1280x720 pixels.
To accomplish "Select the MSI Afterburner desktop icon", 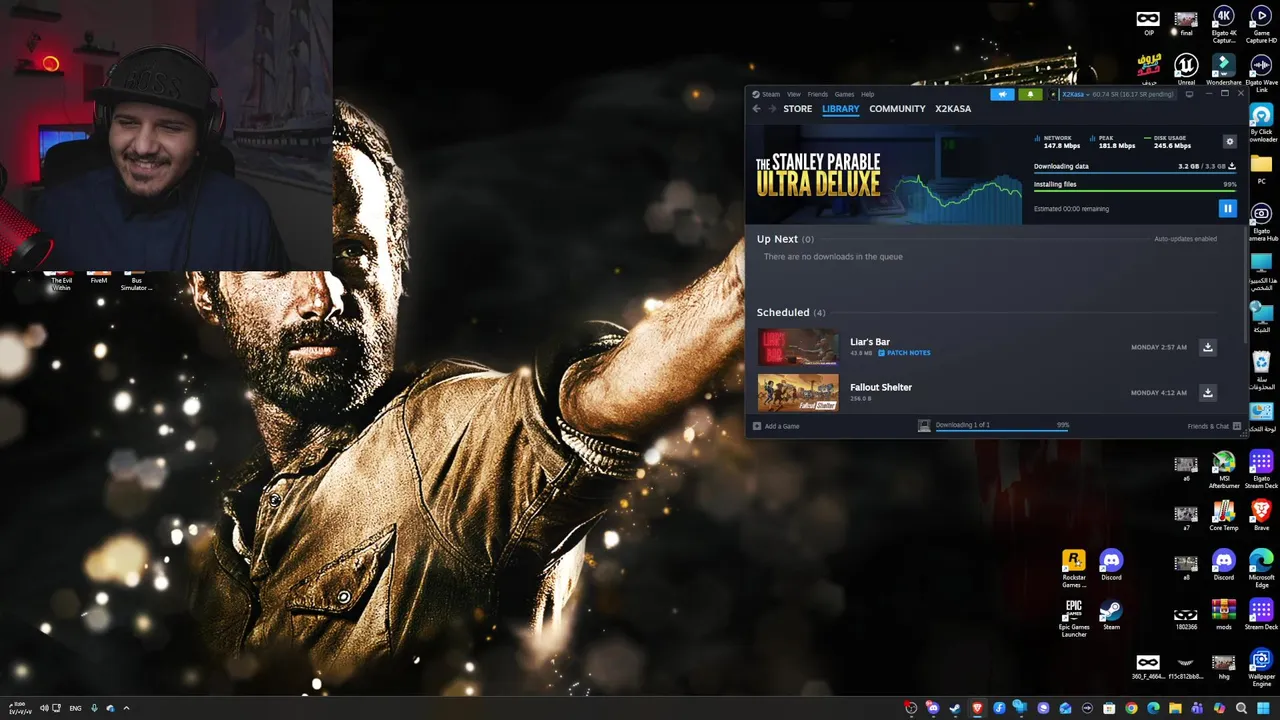I will coord(1223,470).
